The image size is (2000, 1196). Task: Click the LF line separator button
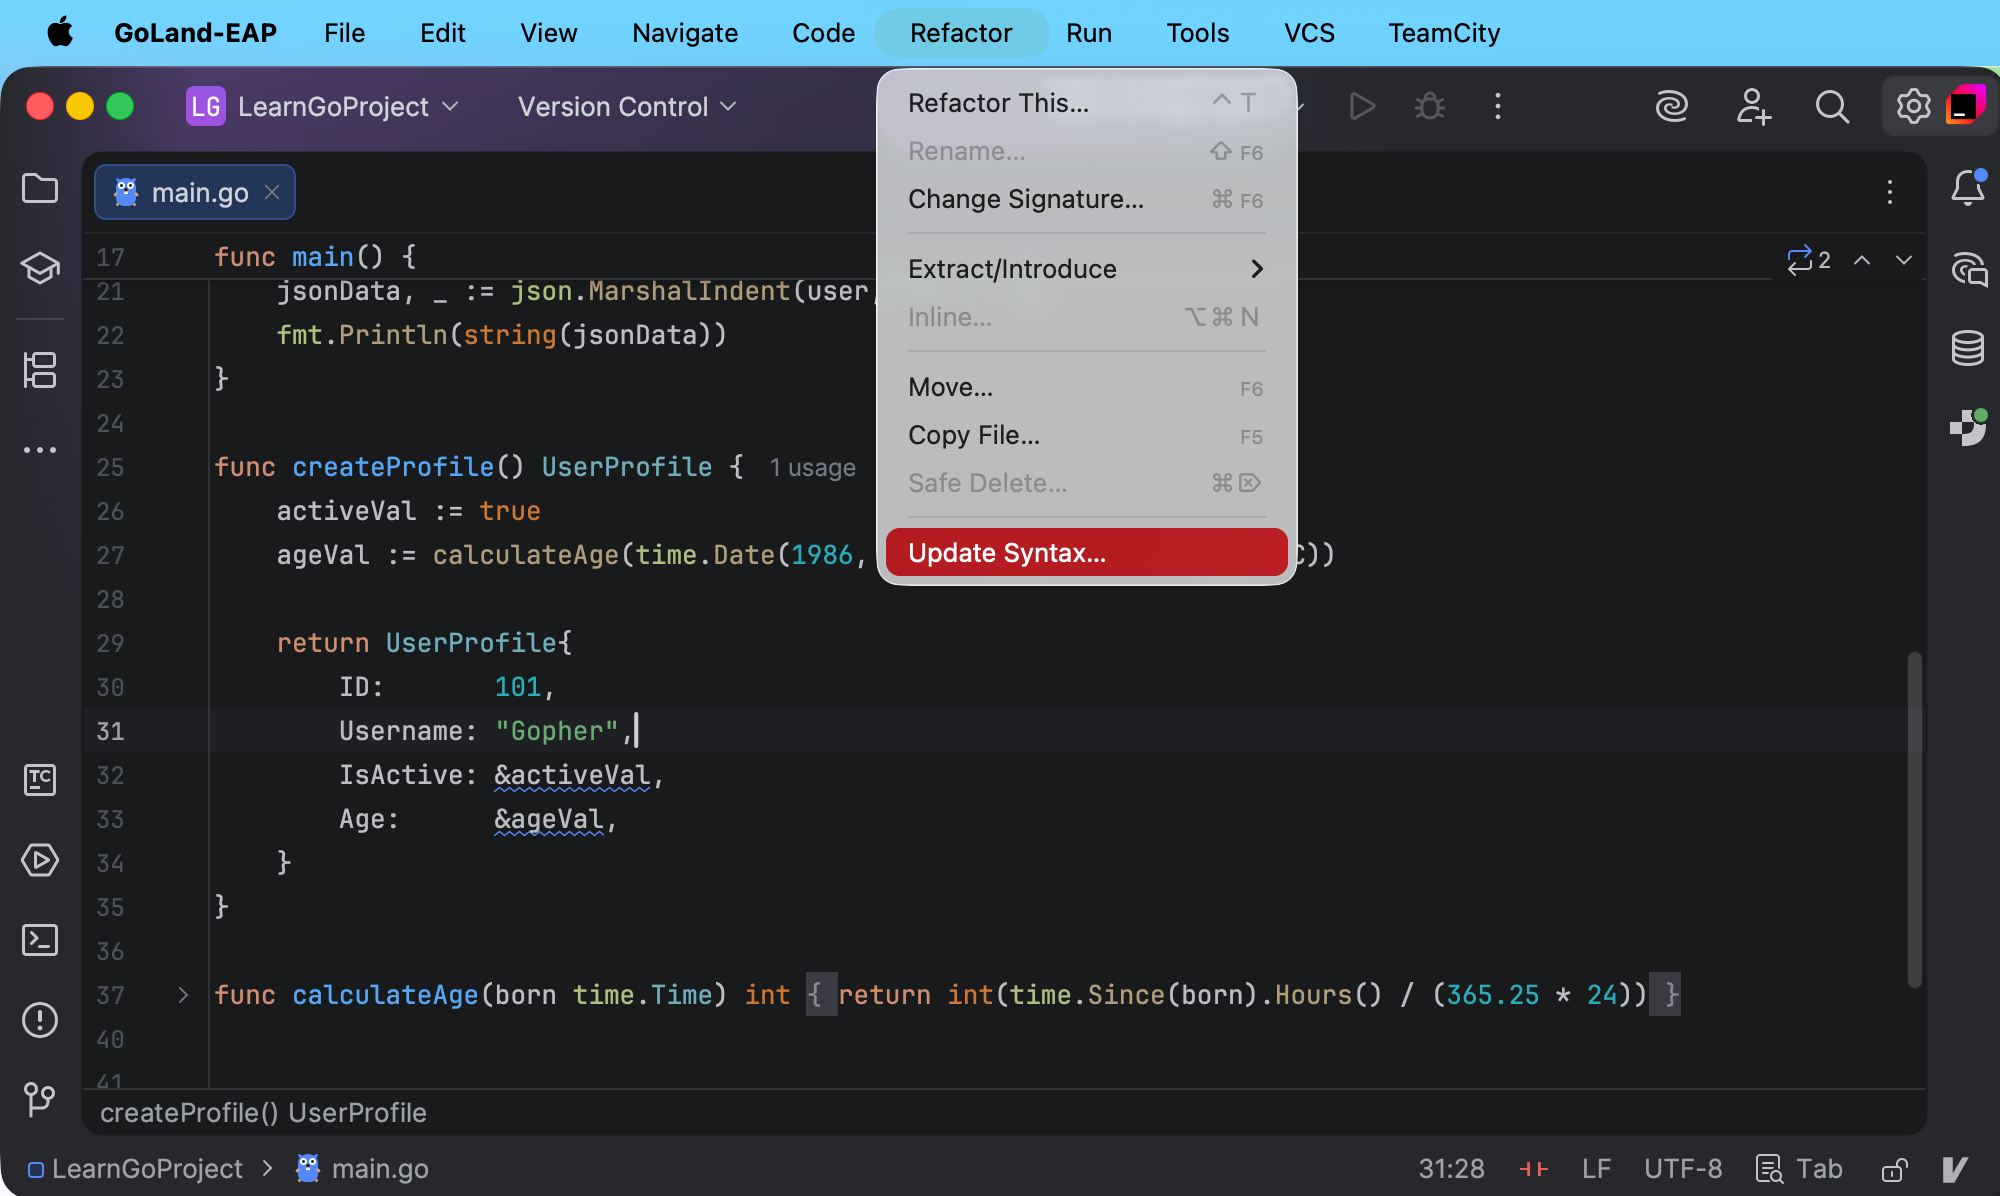1596,1169
